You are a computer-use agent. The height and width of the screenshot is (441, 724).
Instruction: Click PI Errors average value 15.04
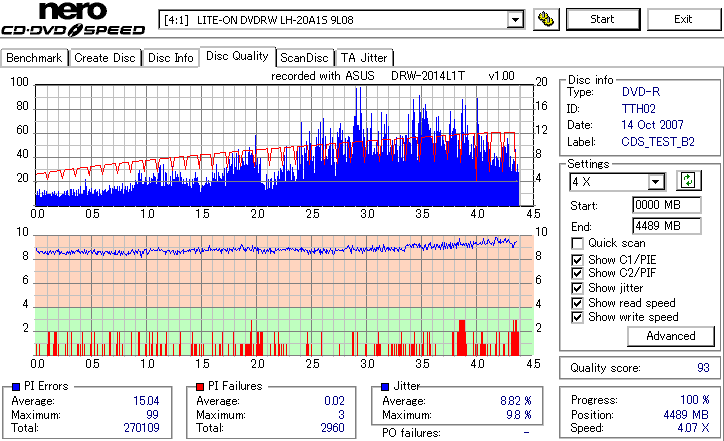coord(146,401)
